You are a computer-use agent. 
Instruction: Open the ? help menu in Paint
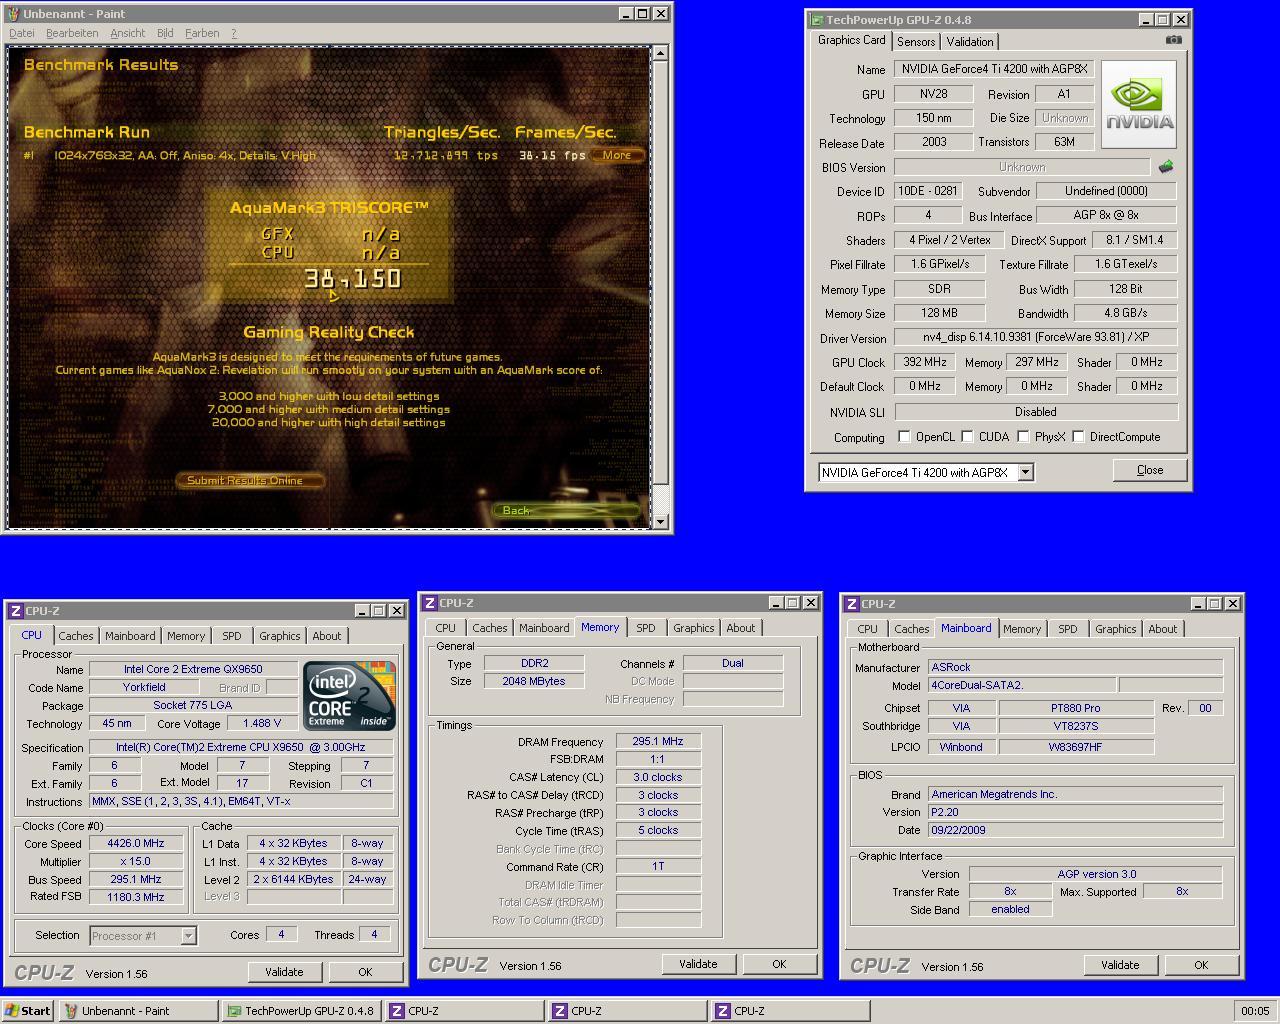[234, 33]
